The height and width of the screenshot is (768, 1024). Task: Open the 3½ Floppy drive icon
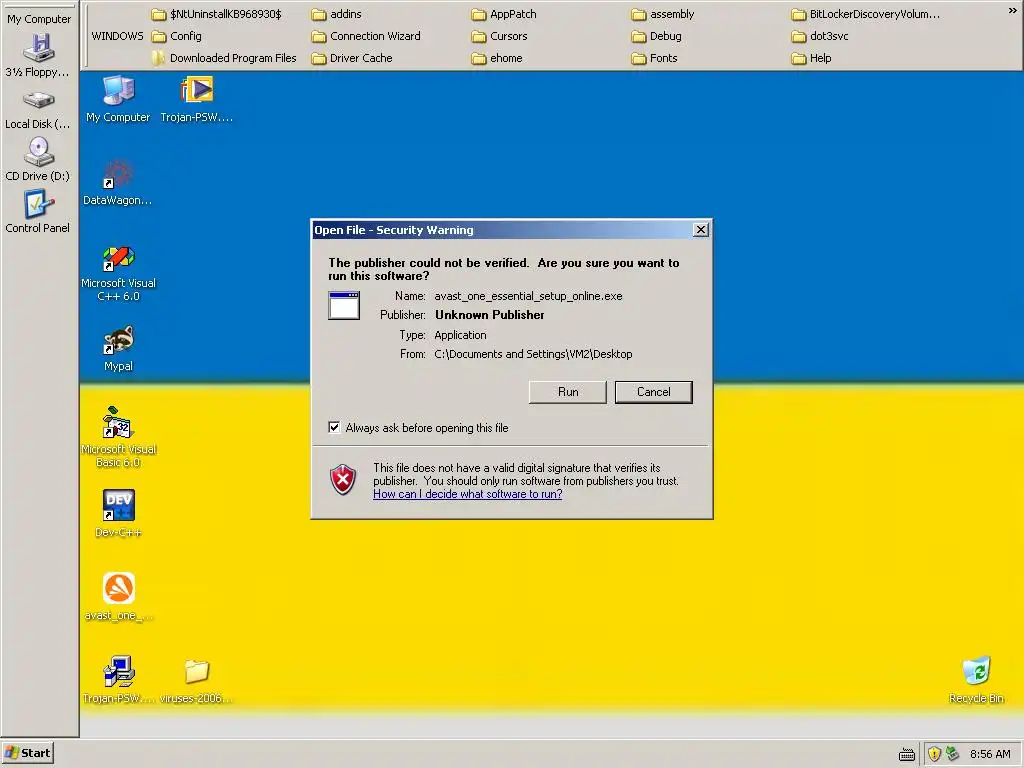pyautogui.click(x=39, y=55)
